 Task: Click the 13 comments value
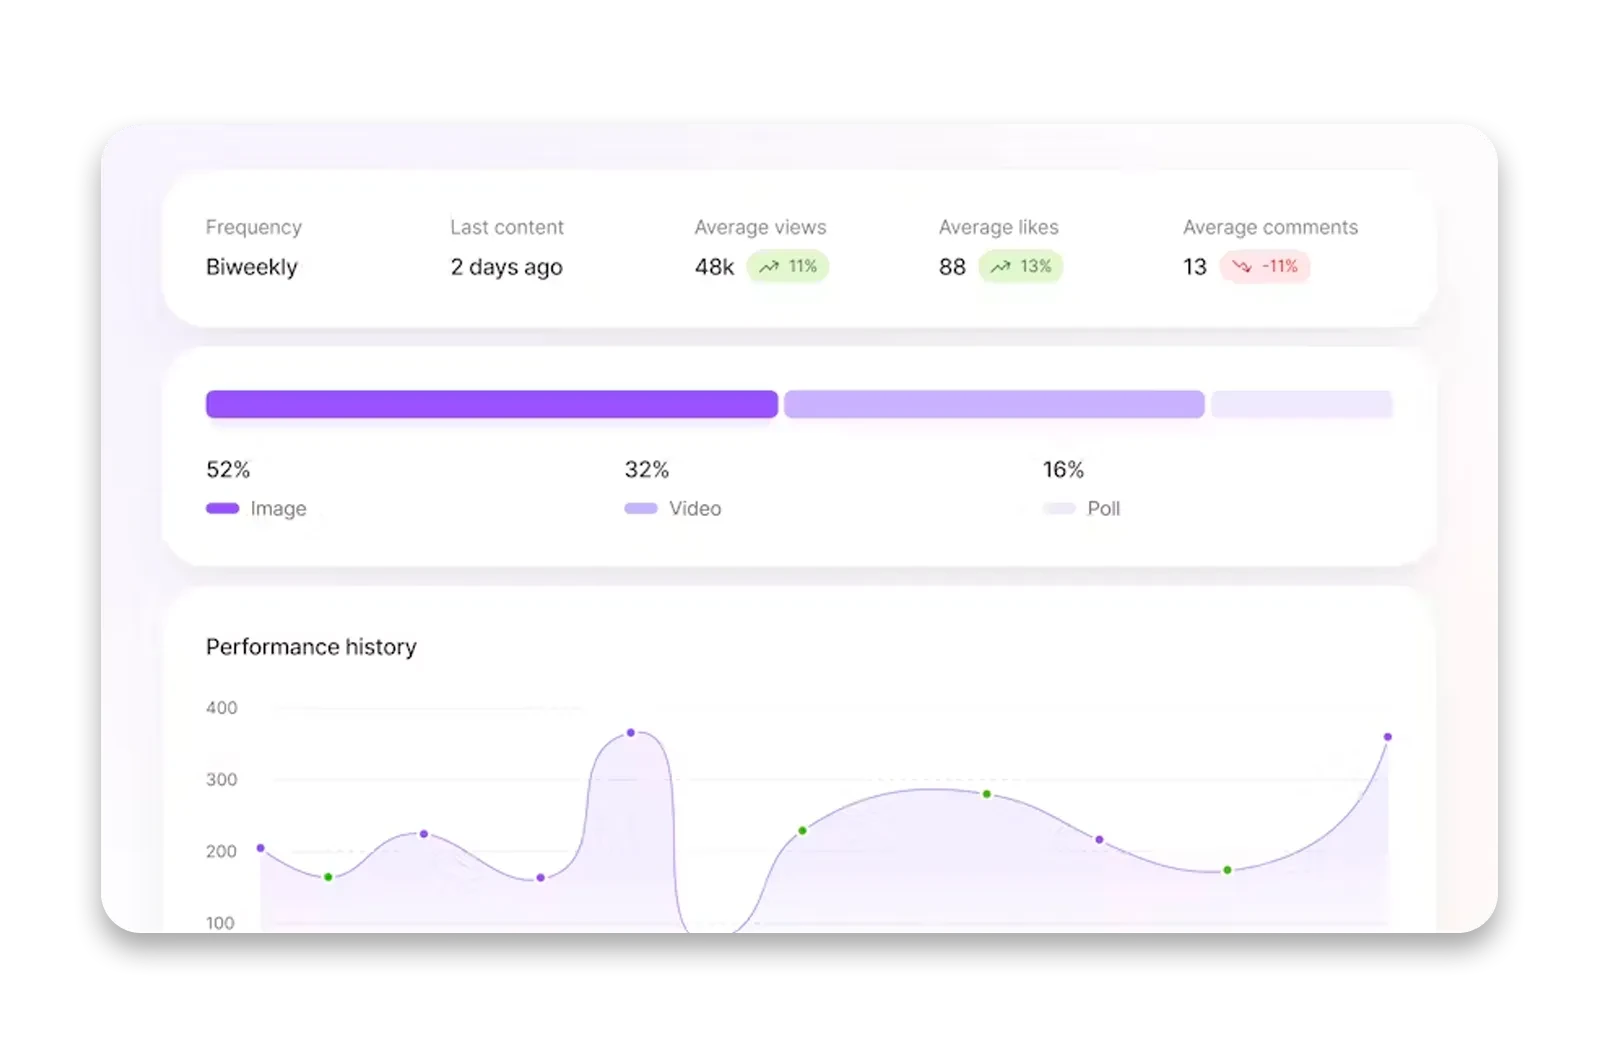click(1195, 267)
